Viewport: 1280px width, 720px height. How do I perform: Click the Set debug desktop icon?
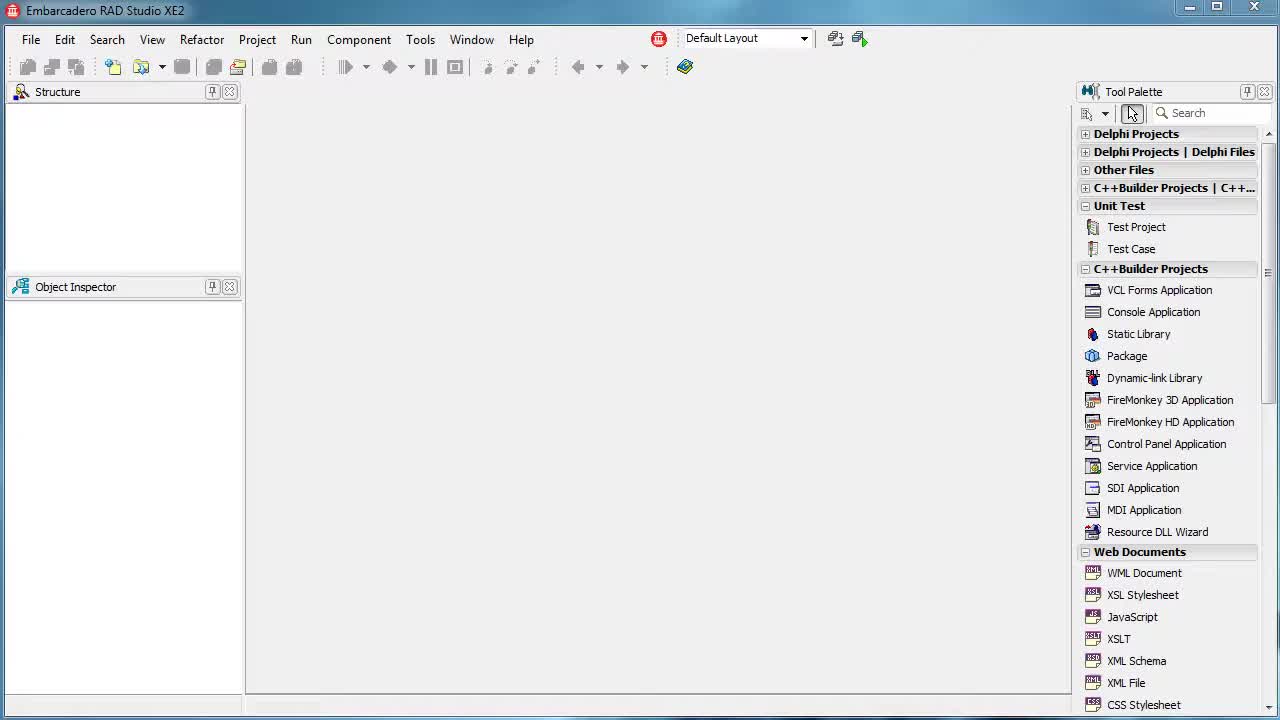[x=860, y=39]
